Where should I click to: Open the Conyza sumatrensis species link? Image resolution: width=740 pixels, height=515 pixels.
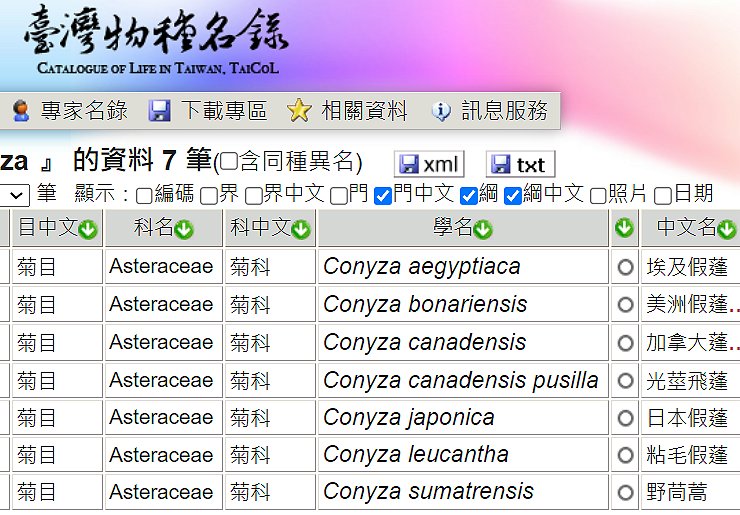428,492
